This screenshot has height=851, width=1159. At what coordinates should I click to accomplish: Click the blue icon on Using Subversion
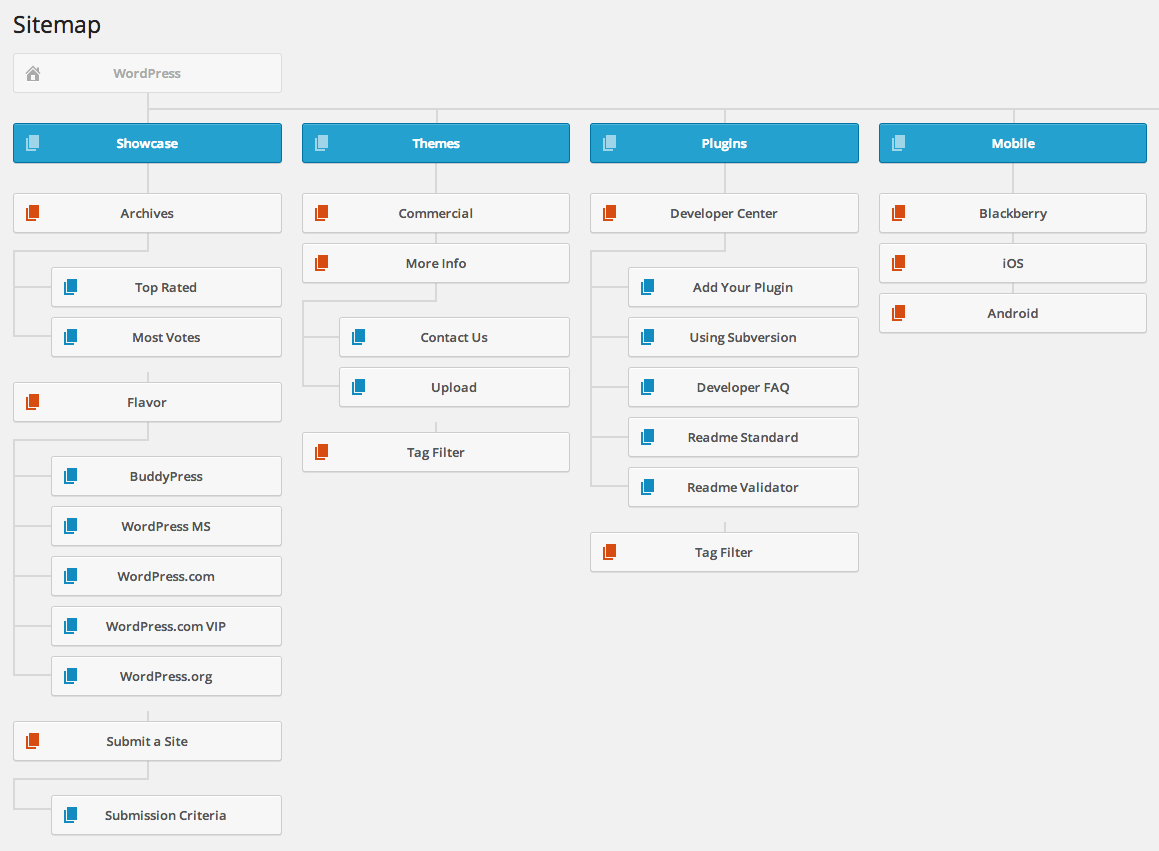tap(648, 337)
